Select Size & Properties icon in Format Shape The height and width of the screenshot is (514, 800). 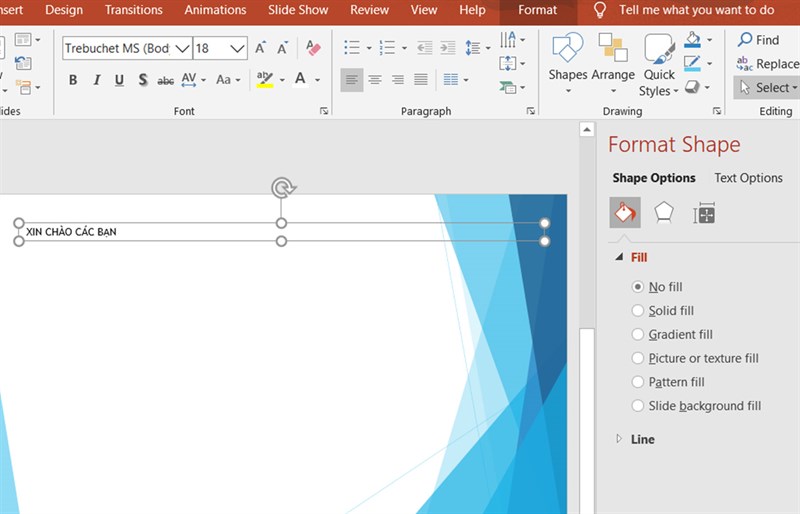pos(704,213)
